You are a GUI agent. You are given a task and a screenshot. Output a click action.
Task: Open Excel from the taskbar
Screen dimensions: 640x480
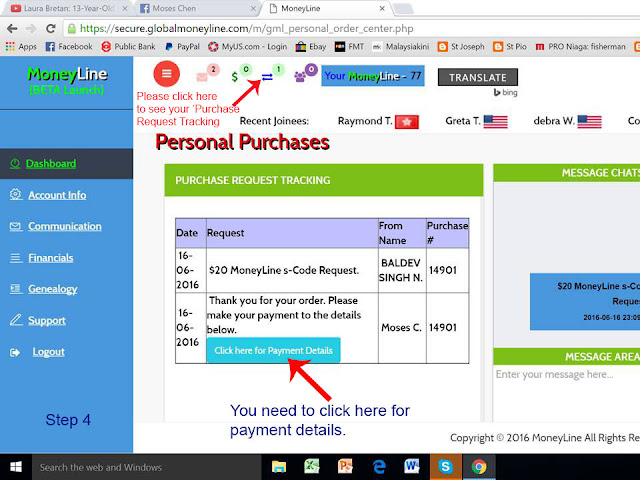click(312, 467)
